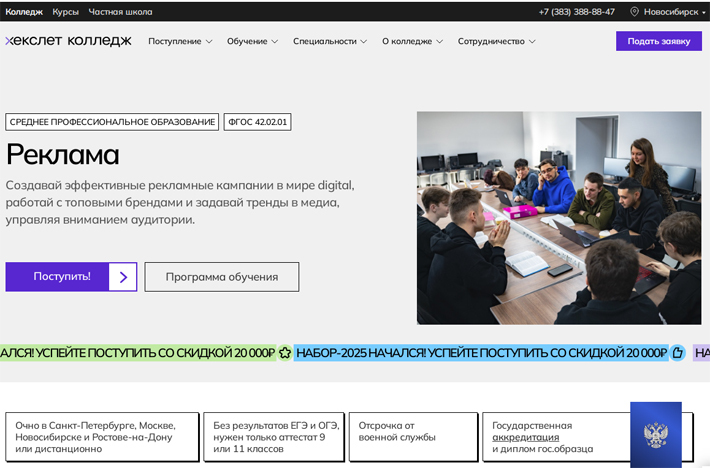Open the Курсы section

66,12
